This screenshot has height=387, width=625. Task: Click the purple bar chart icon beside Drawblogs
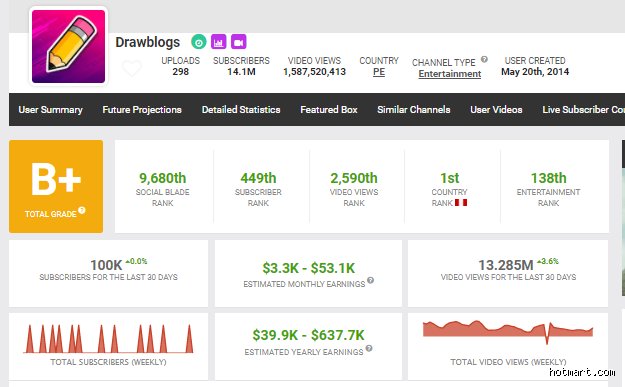tap(218, 42)
